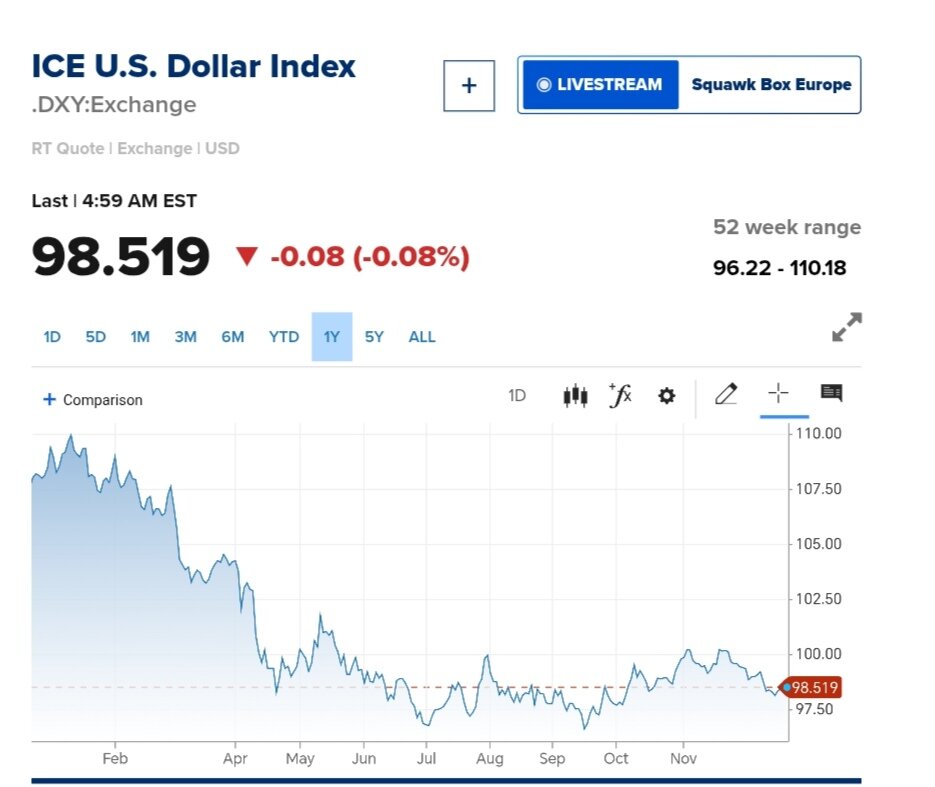Select the 5Y time range

click(374, 337)
